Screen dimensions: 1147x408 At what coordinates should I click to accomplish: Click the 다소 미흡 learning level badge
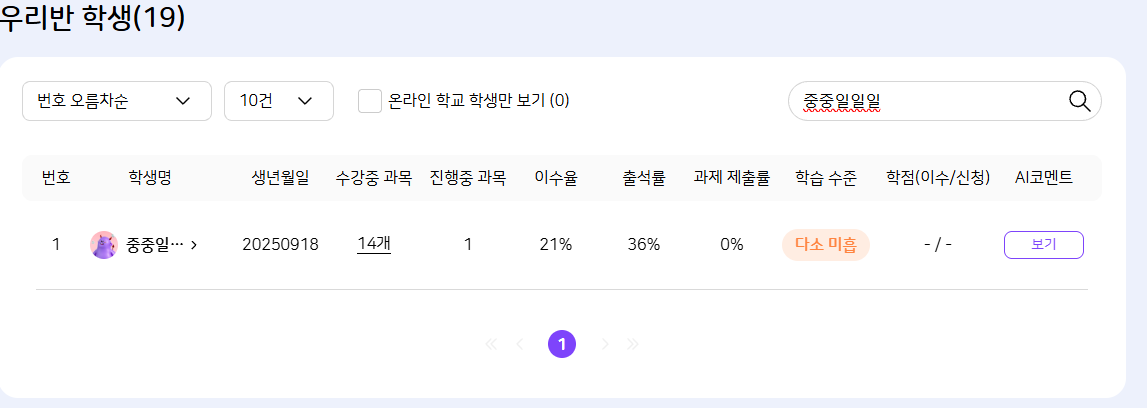(825, 245)
